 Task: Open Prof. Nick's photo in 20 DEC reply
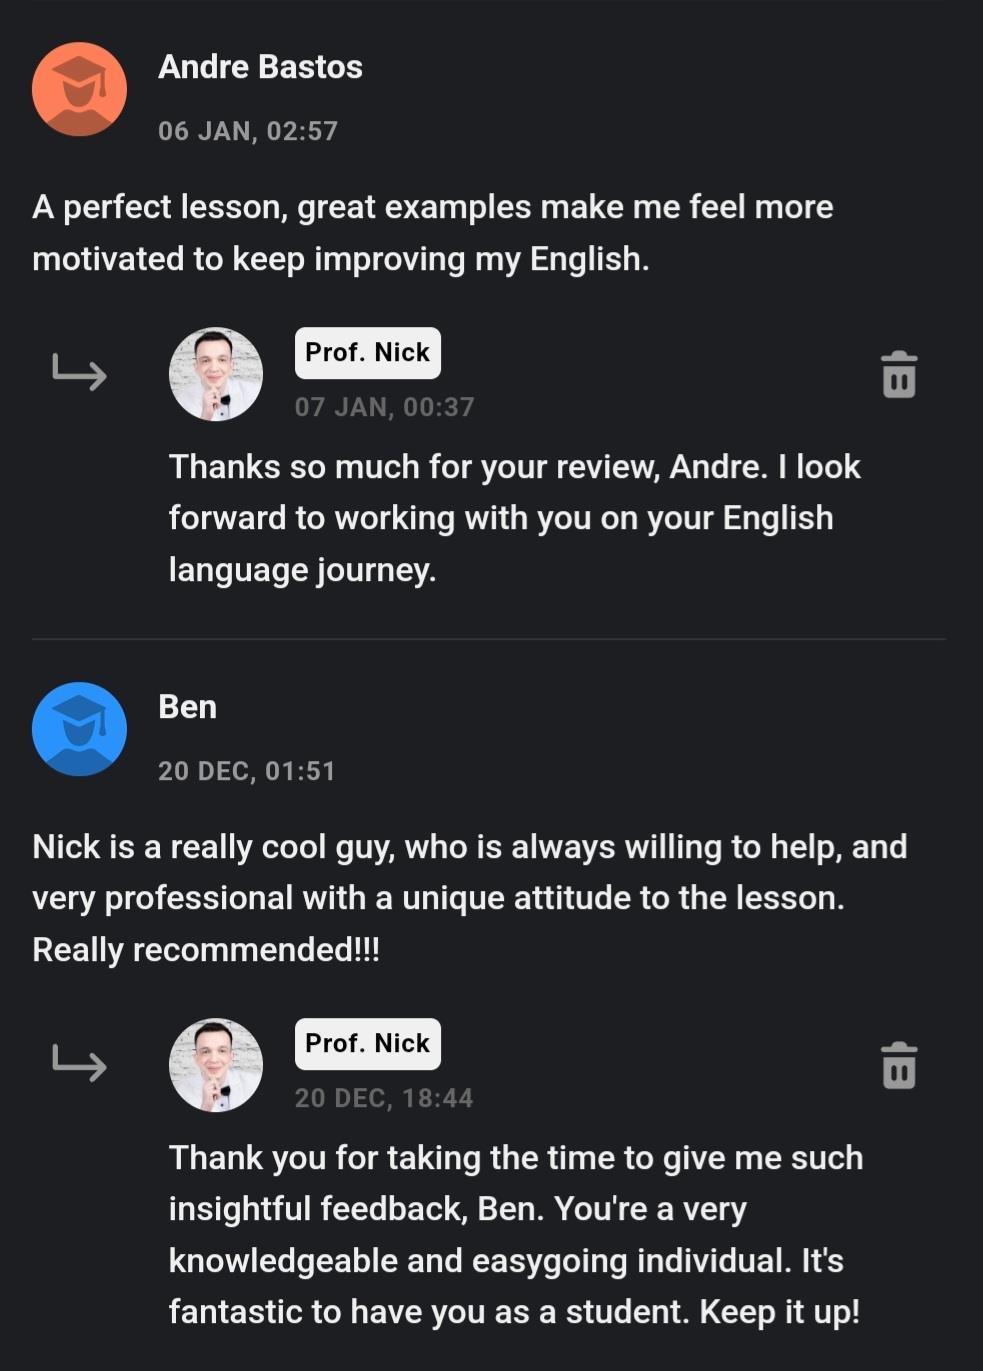(216, 1065)
